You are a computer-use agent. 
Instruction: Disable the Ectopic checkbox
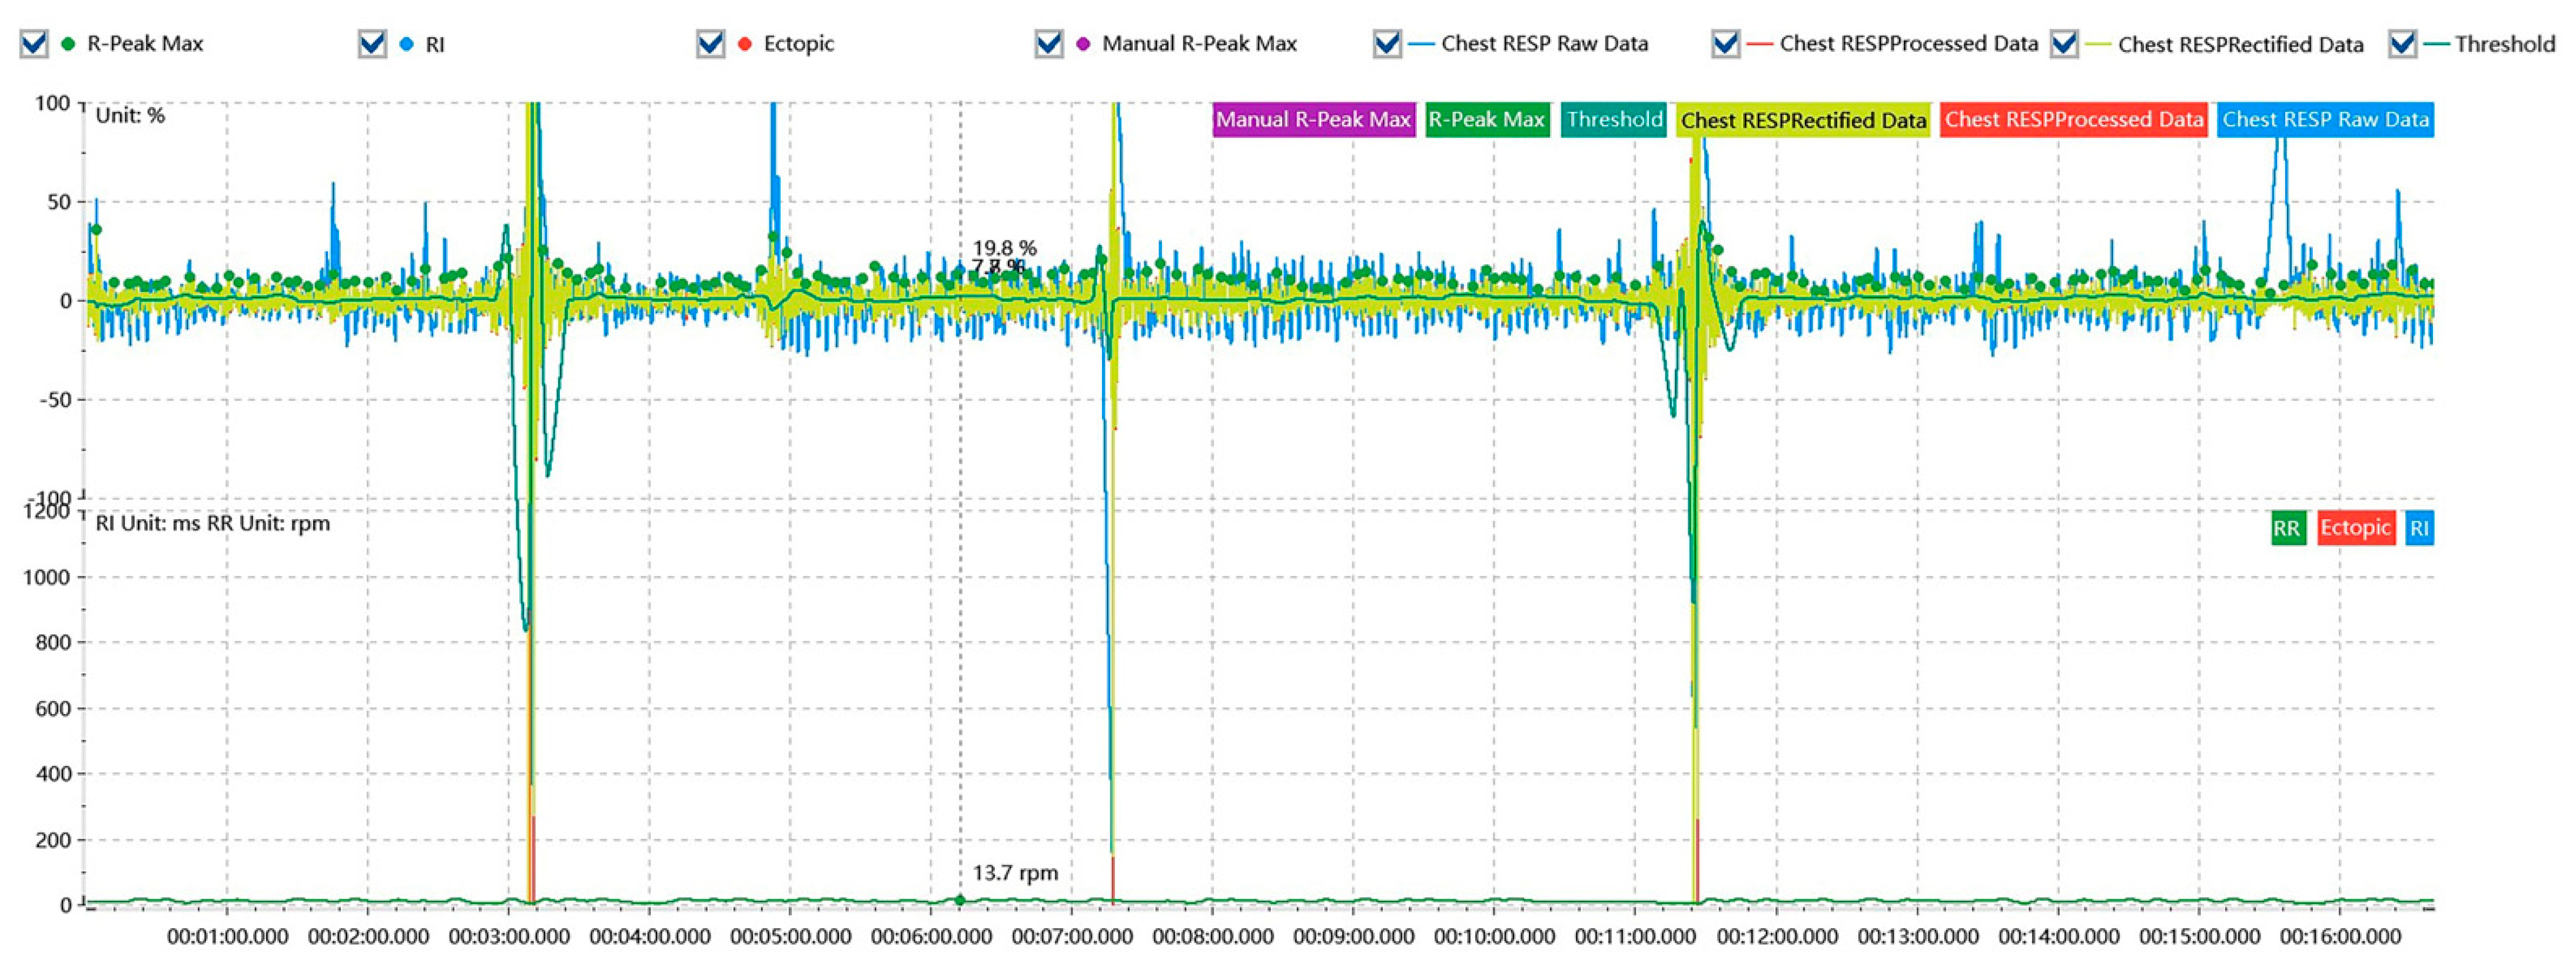pyautogui.click(x=710, y=44)
